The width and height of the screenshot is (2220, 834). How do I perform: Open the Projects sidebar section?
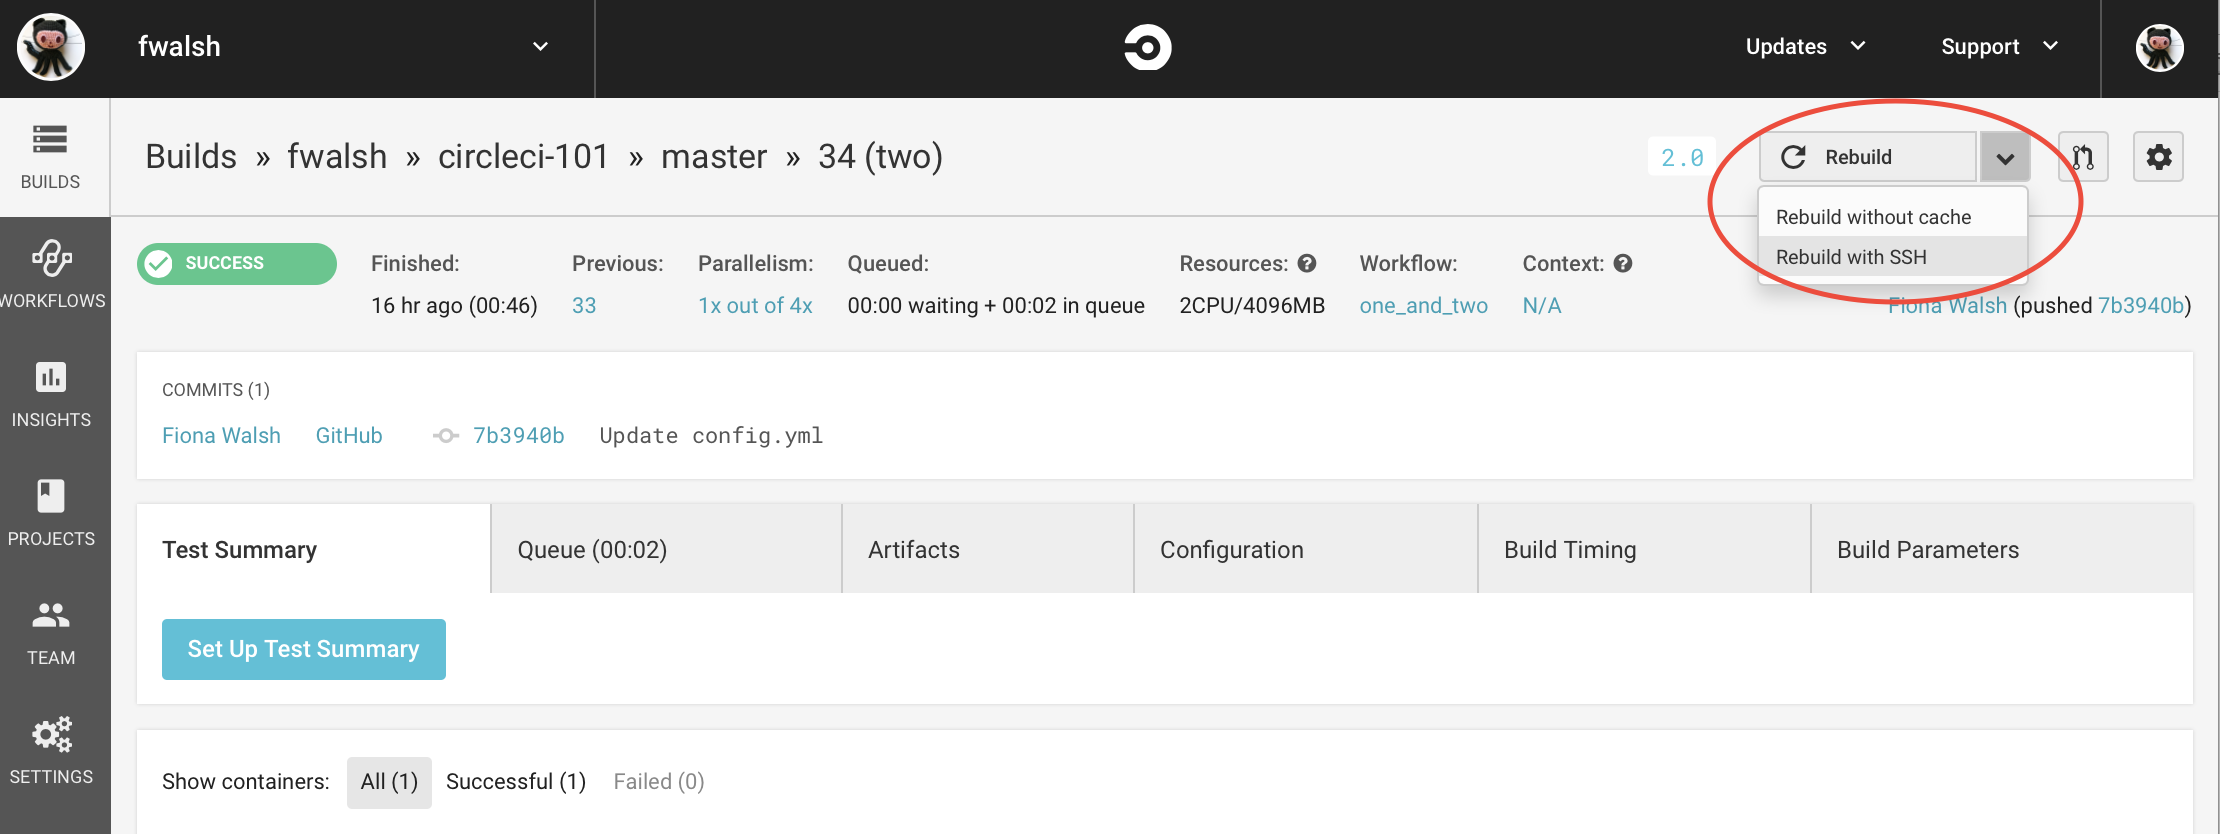point(51,513)
